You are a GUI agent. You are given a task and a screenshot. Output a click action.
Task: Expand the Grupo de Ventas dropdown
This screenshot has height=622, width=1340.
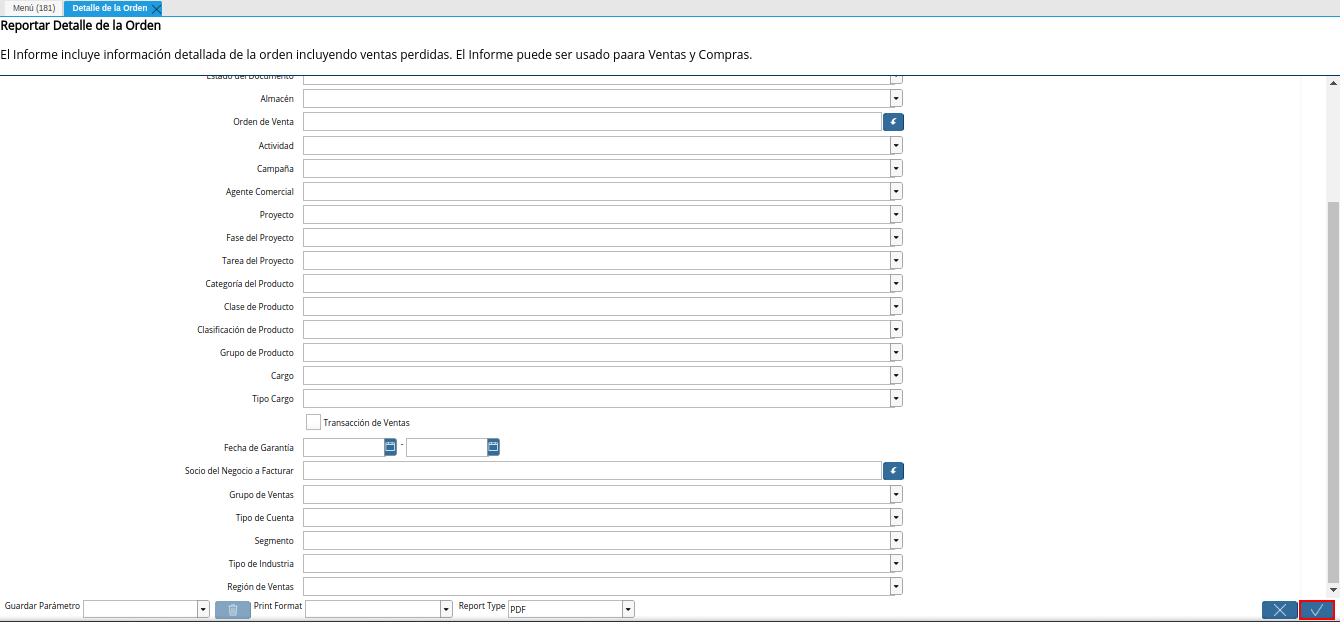pyautogui.click(x=896, y=494)
